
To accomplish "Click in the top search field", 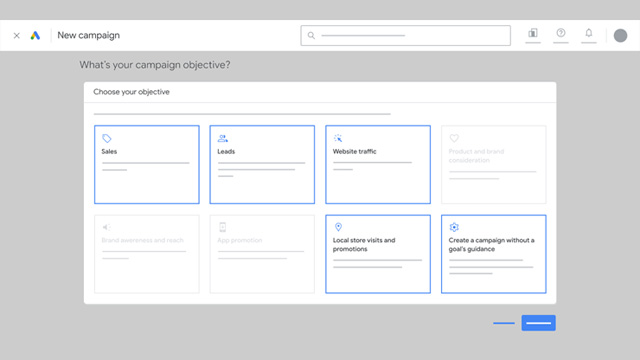I will point(406,36).
